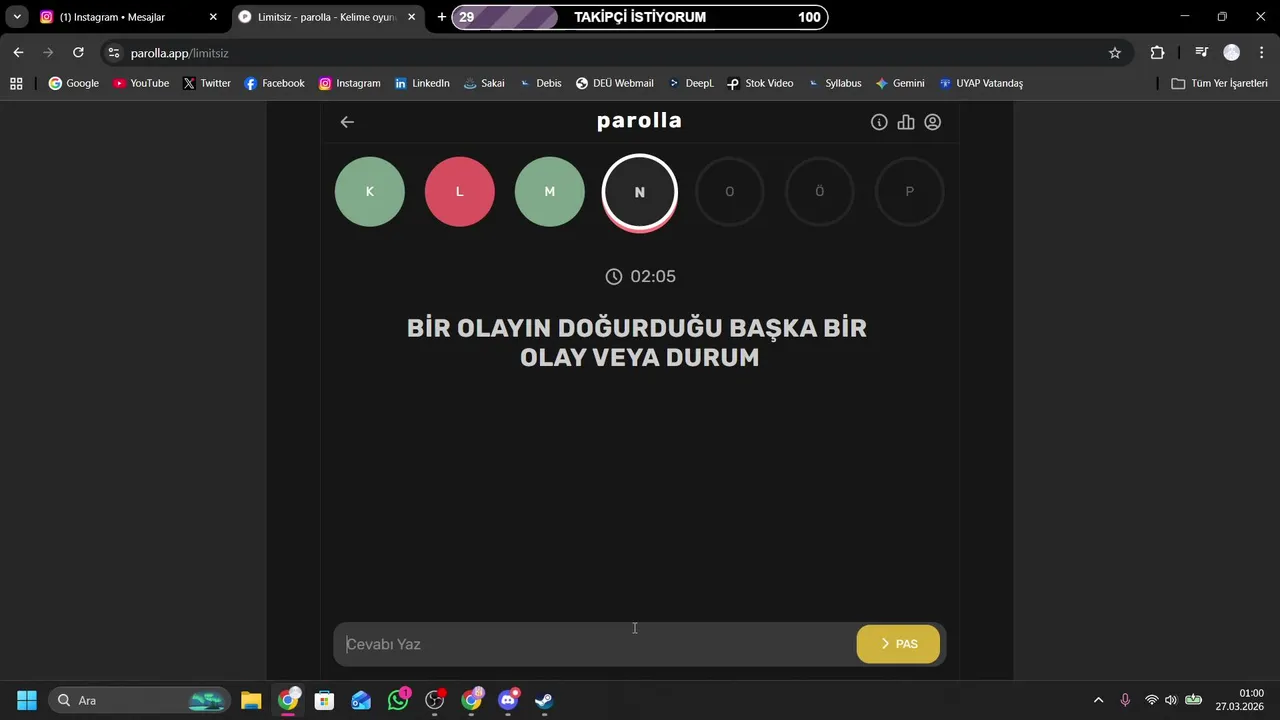This screenshot has width=1280, height=720.
Task: Open the tab search dropdown arrow
Action: point(17,17)
